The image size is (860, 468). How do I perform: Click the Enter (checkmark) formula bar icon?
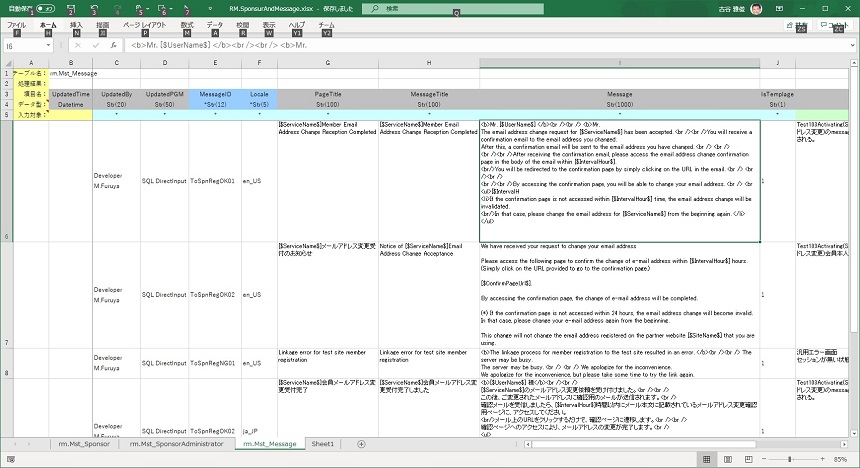pos(95,46)
